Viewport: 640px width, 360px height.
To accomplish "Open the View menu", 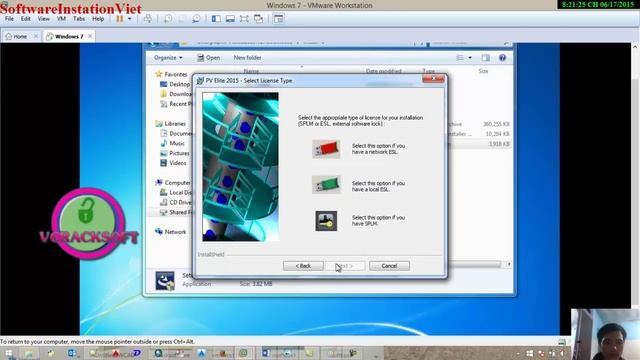I will 43,19.
